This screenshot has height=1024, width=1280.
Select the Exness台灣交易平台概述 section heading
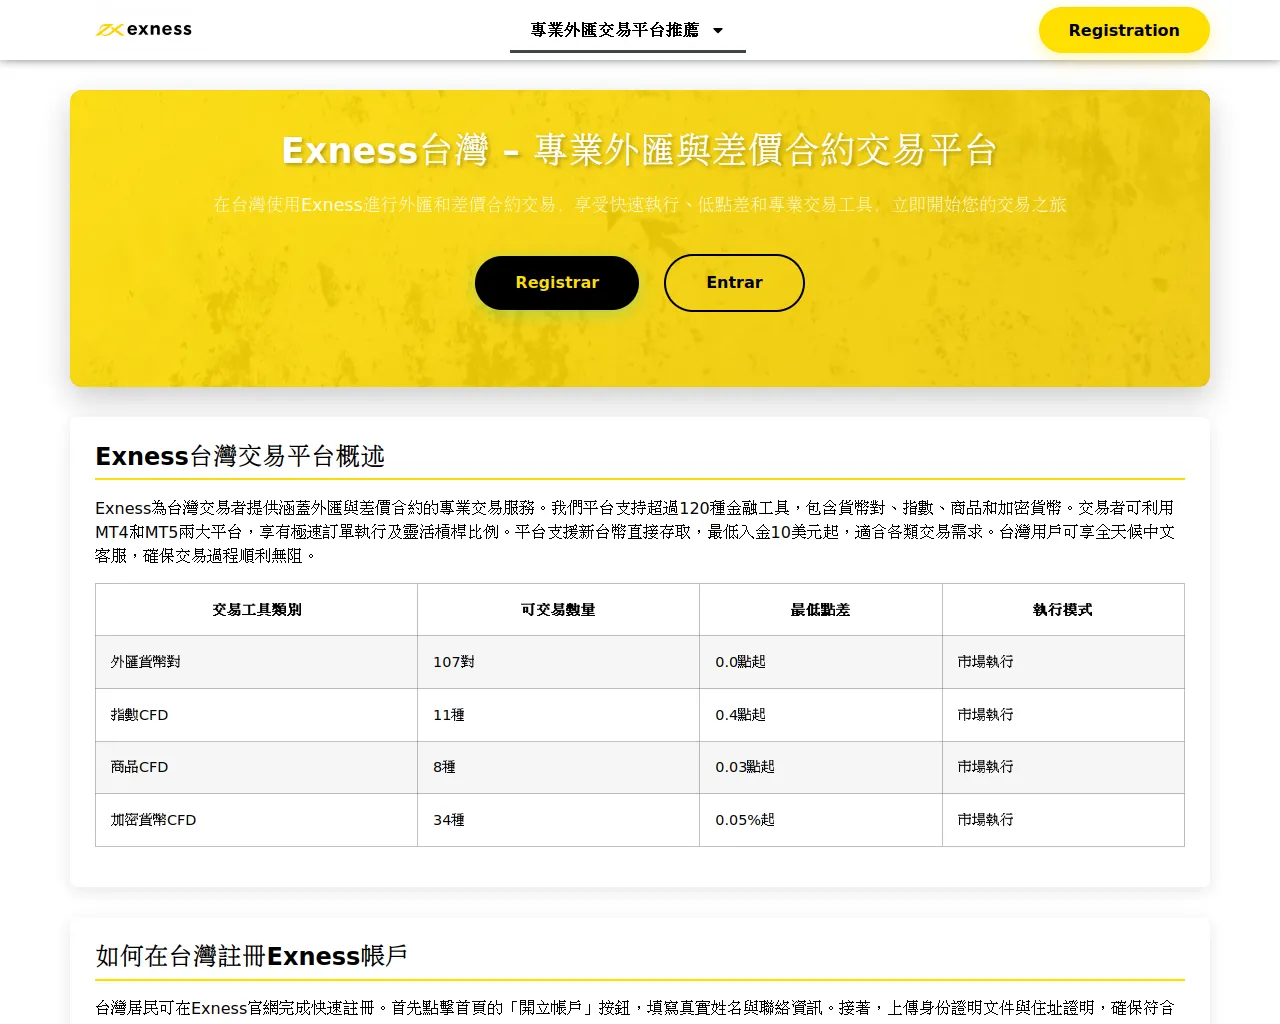tap(240, 457)
